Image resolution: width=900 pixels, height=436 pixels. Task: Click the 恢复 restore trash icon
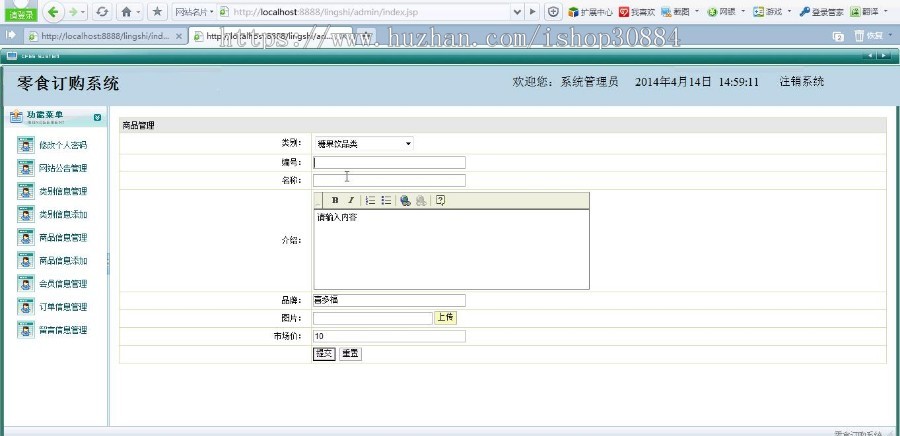pyautogui.click(x=869, y=36)
